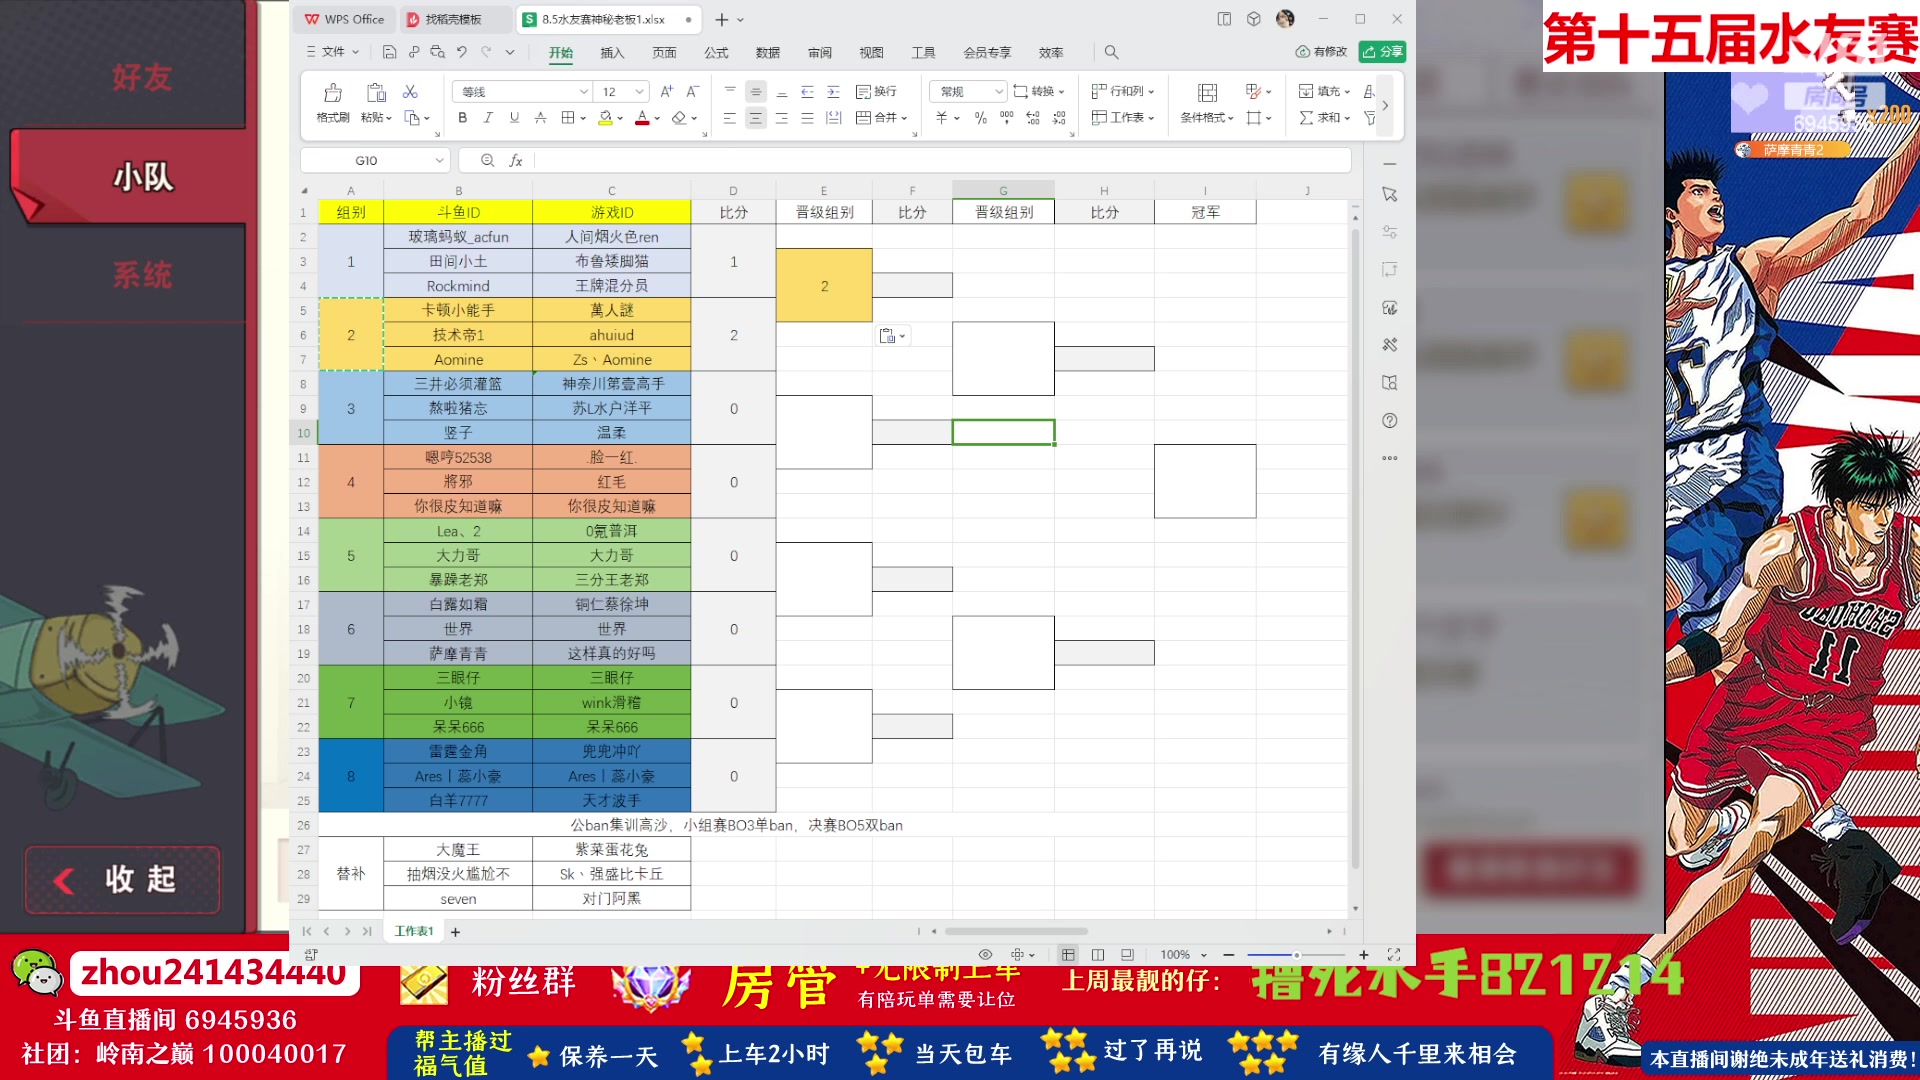This screenshot has height=1080, width=1920.
Task: Click the formula bar input field
Action: point(942,160)
